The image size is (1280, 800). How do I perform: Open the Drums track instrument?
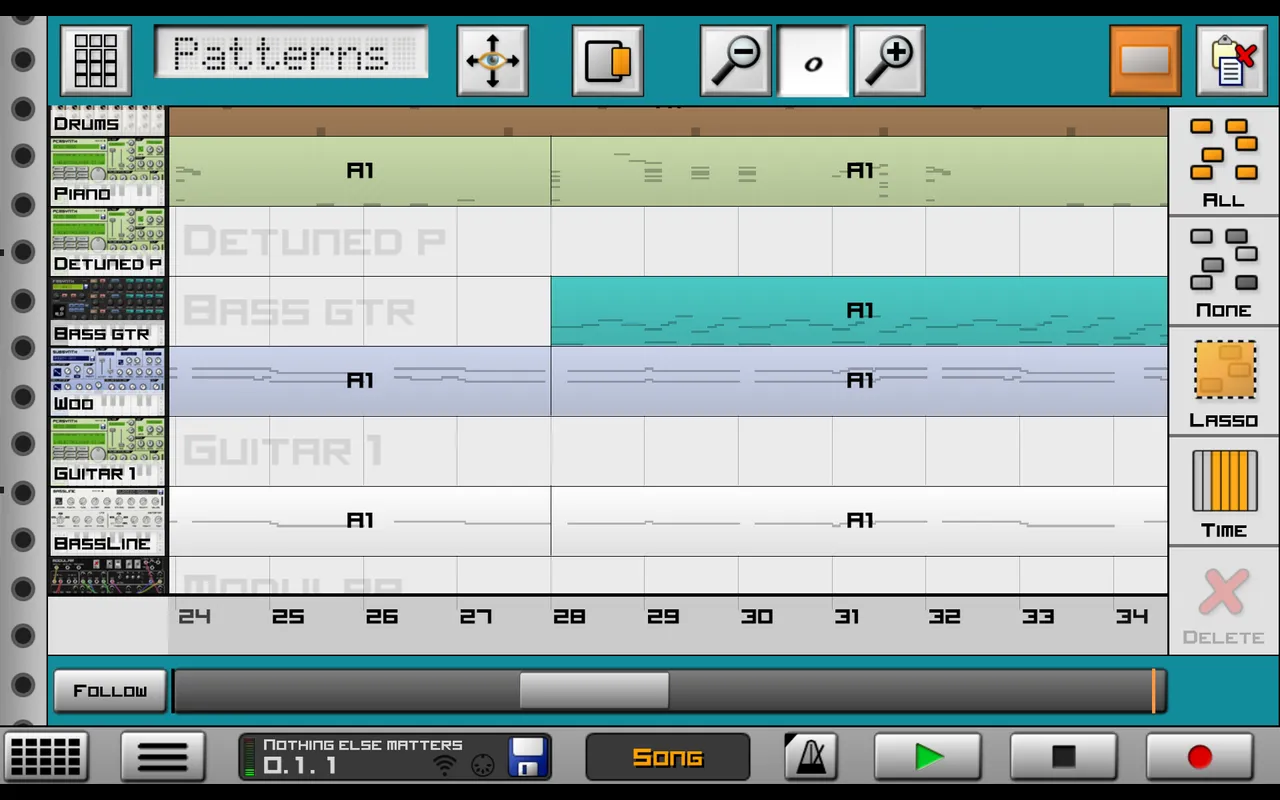point(107,121)
